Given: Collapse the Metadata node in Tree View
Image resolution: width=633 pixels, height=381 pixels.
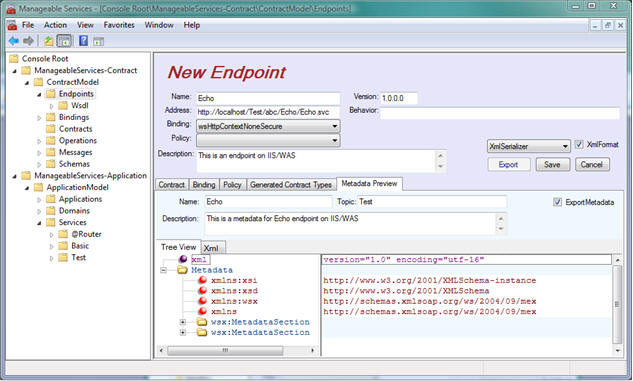Looking at the screenshot, I should [163, 270].
